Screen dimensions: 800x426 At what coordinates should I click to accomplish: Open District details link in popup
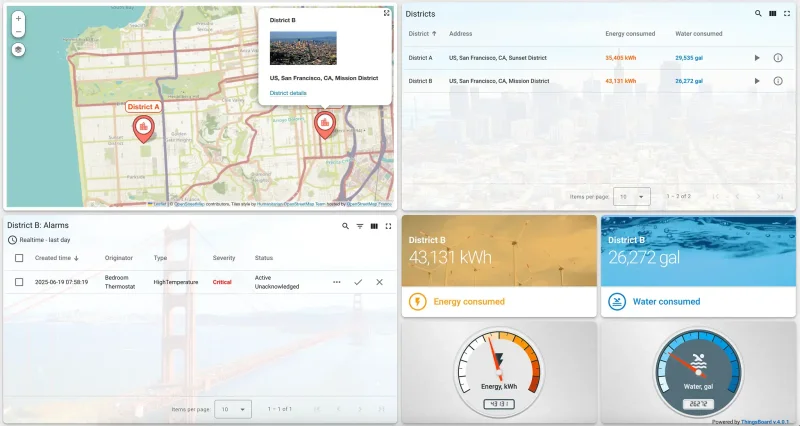(288, 93)
